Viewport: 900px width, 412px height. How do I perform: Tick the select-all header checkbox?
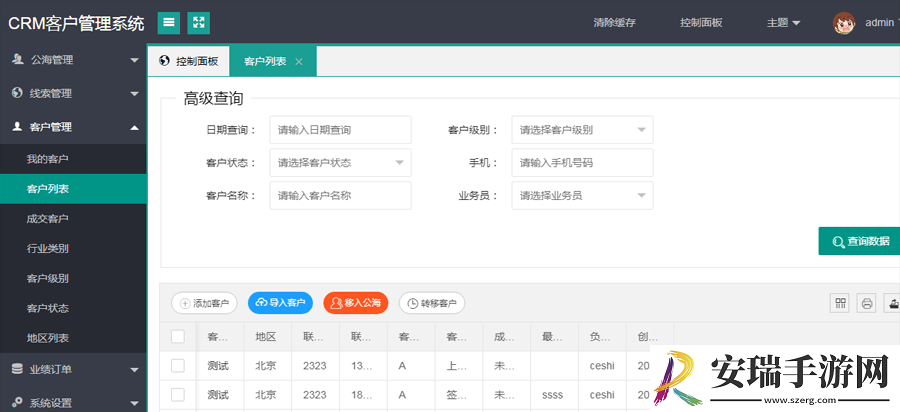point(178,336)
